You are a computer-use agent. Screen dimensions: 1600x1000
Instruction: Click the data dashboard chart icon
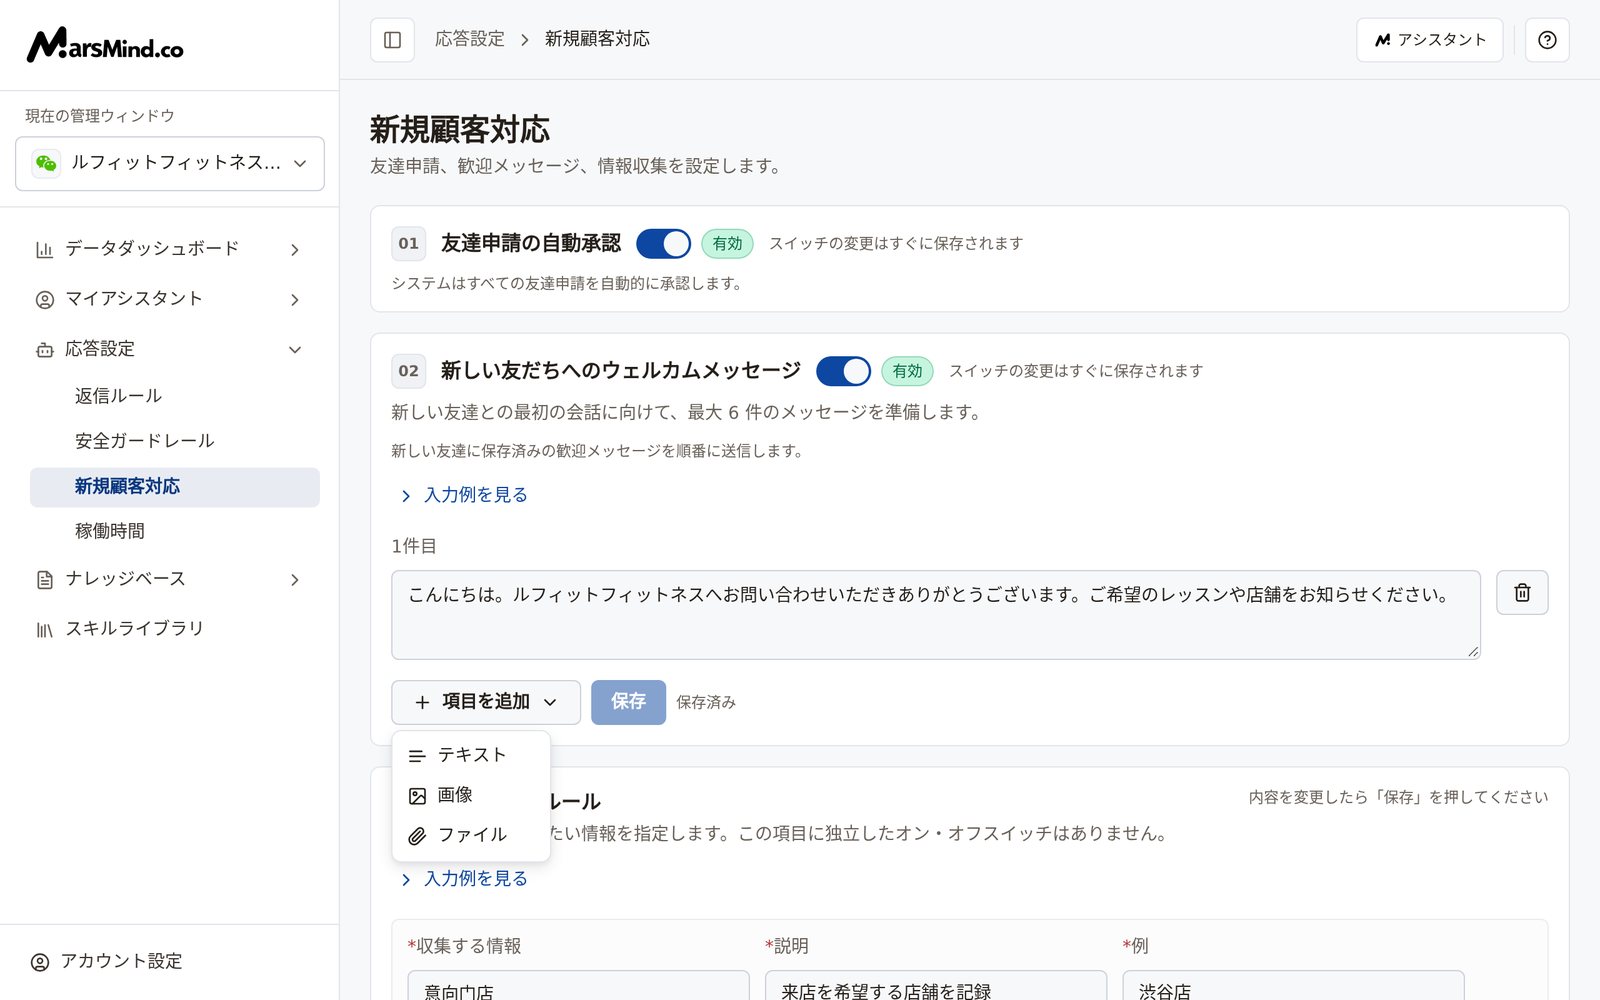[x=45, y=249]
